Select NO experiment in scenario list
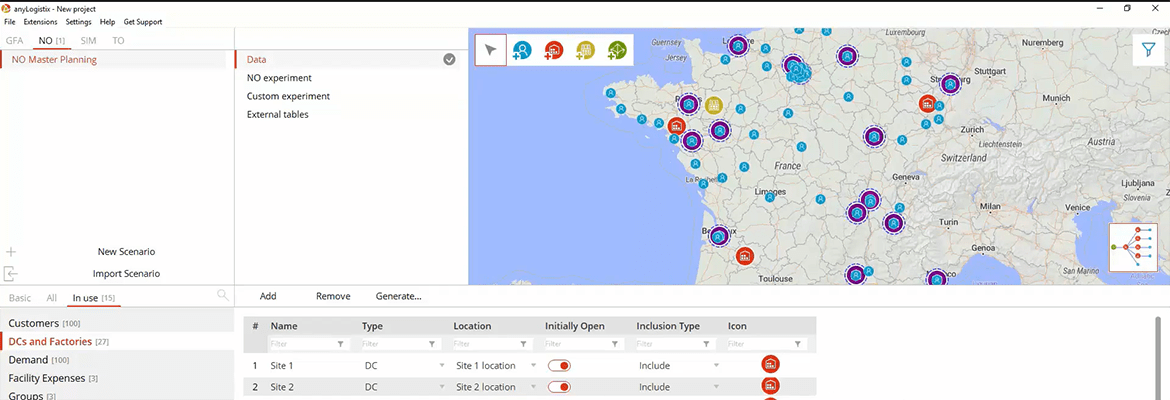 [279, 78]
